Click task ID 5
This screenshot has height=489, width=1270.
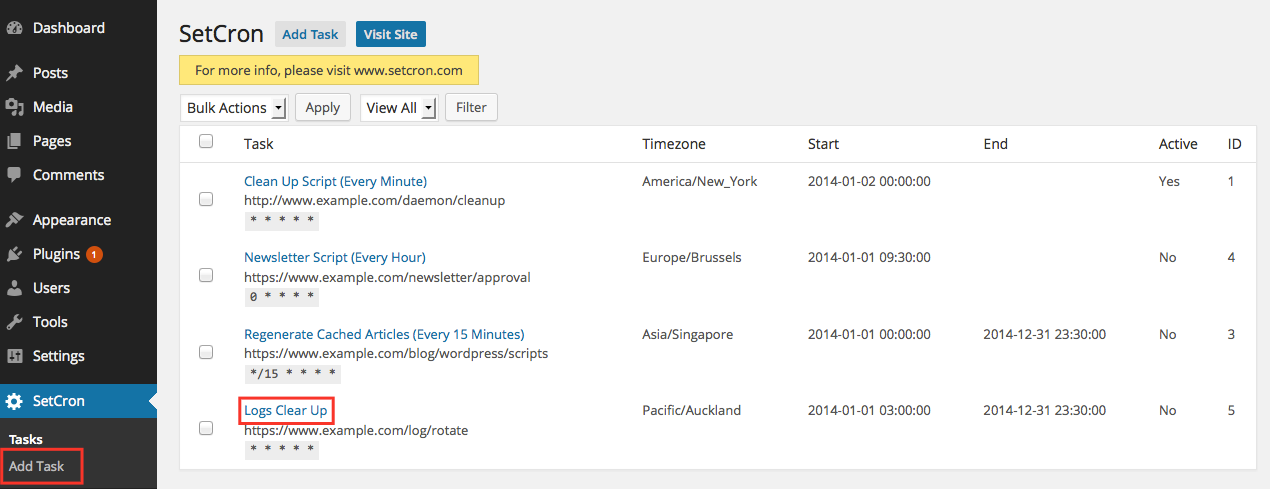click(1231, 410)
